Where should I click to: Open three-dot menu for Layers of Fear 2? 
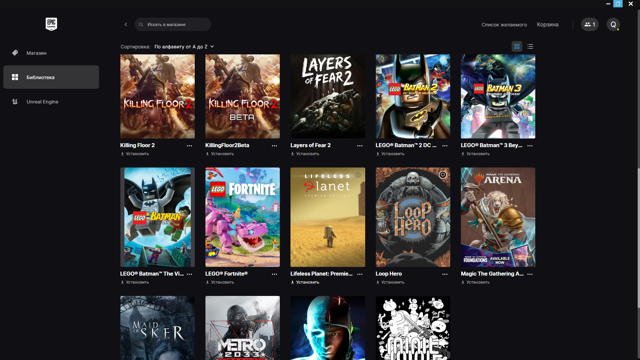tap(360, 146)
